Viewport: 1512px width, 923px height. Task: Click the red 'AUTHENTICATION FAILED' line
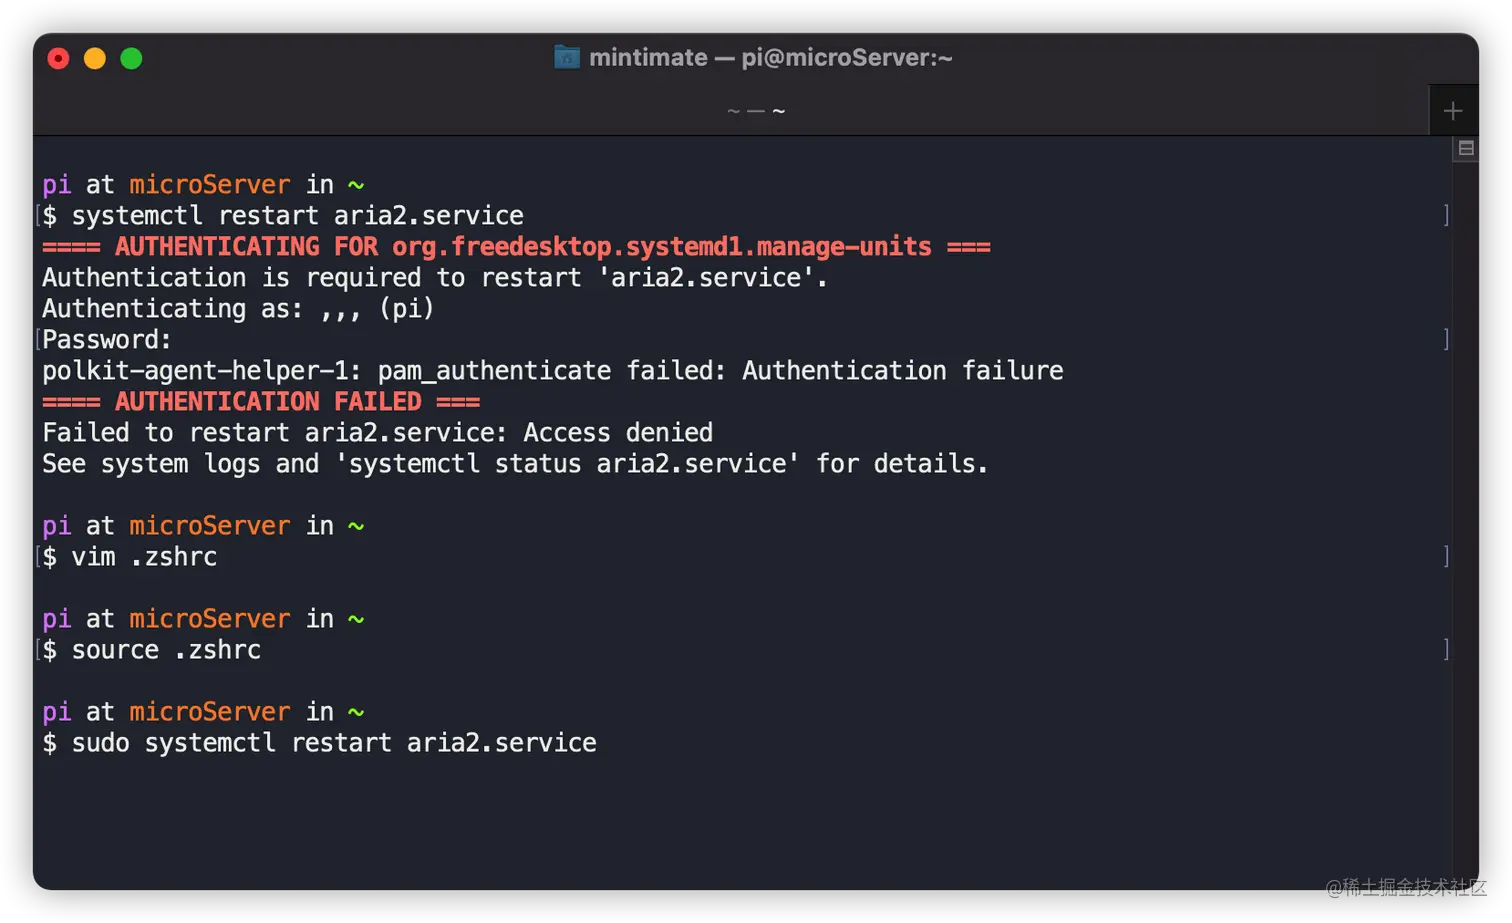coord(261,402)
